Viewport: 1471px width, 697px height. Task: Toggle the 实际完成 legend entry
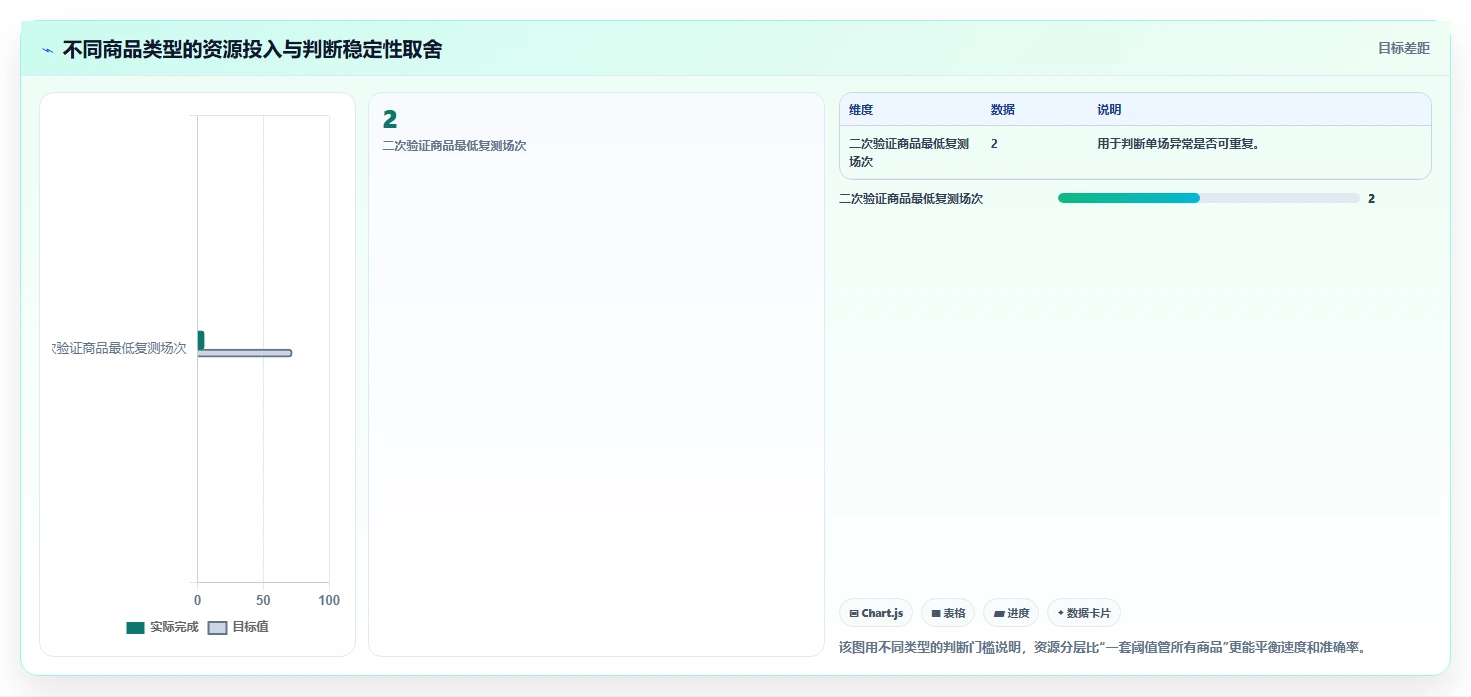point(162,627)
